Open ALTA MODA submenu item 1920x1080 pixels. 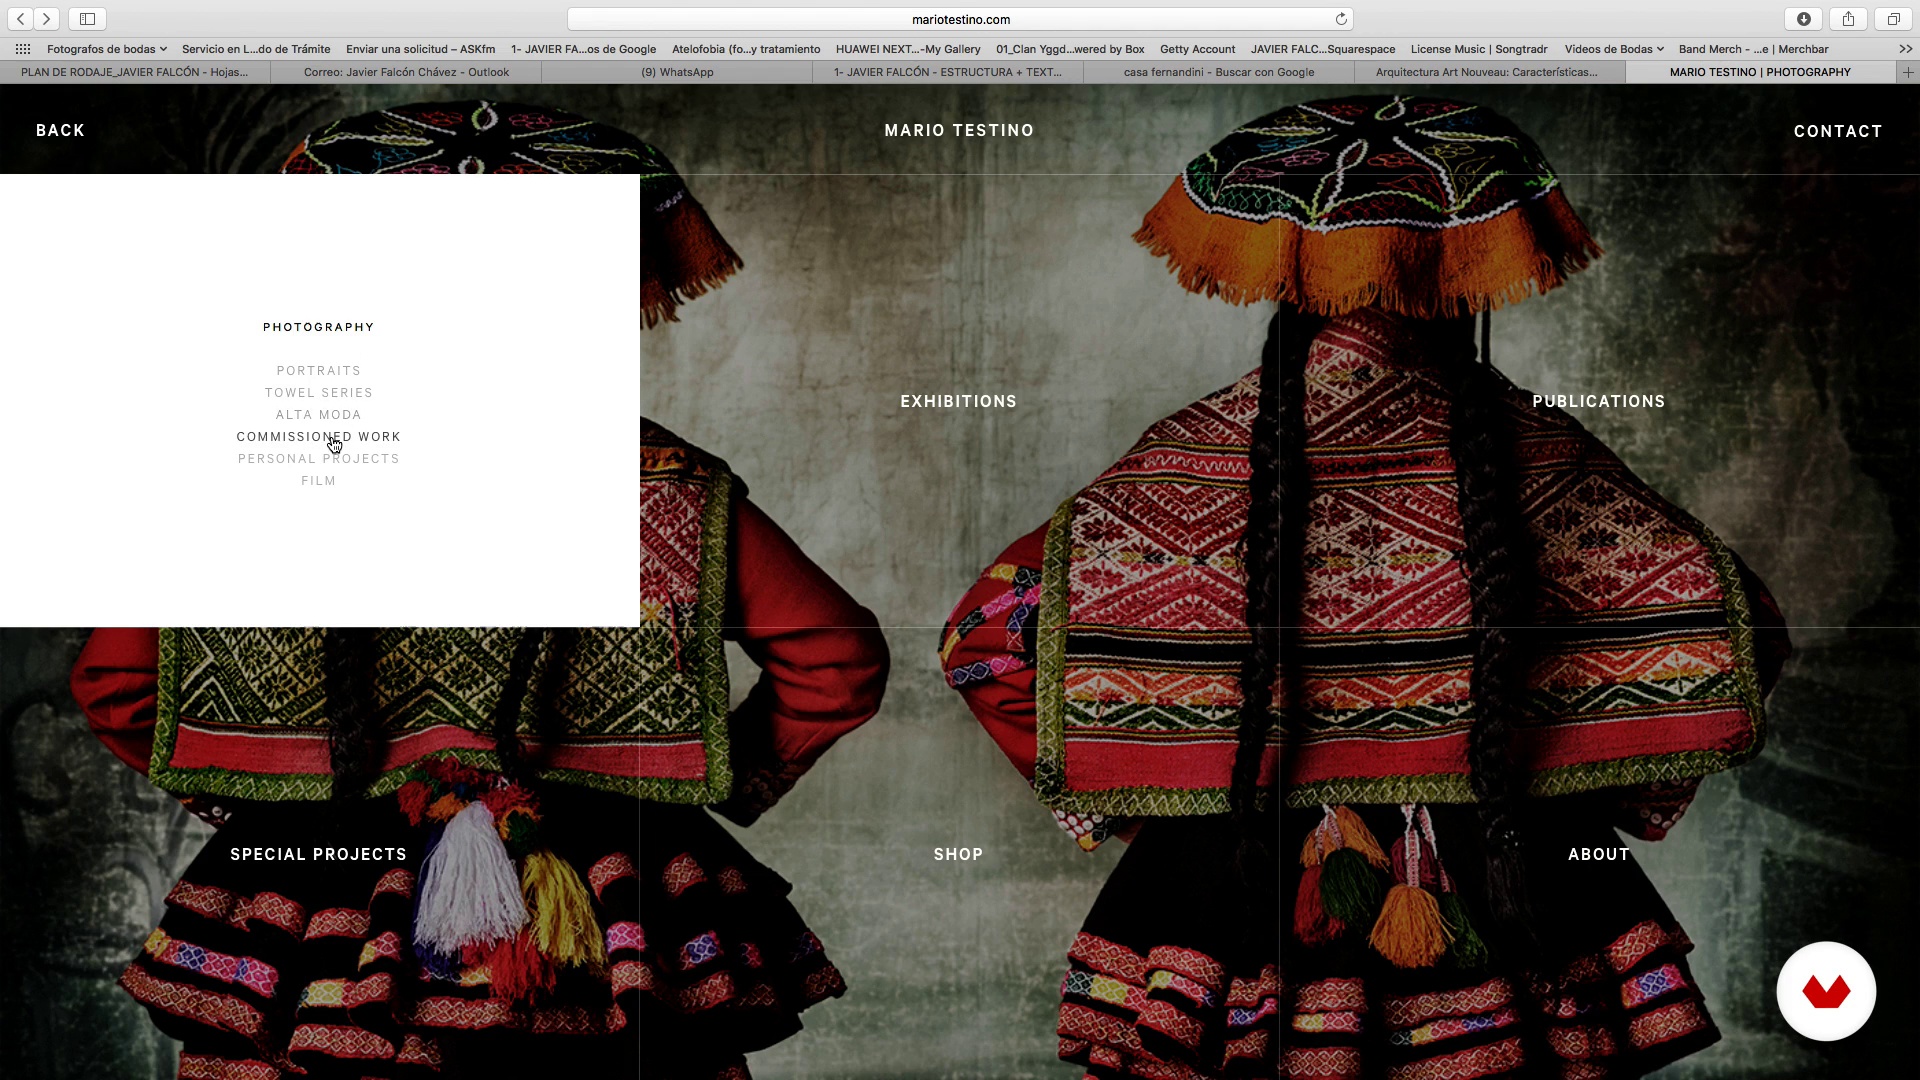[319, 415]
